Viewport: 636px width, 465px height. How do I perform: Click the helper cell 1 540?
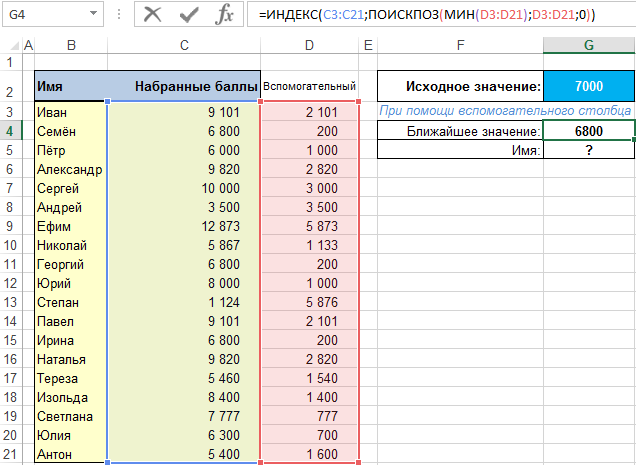(309, 378)
